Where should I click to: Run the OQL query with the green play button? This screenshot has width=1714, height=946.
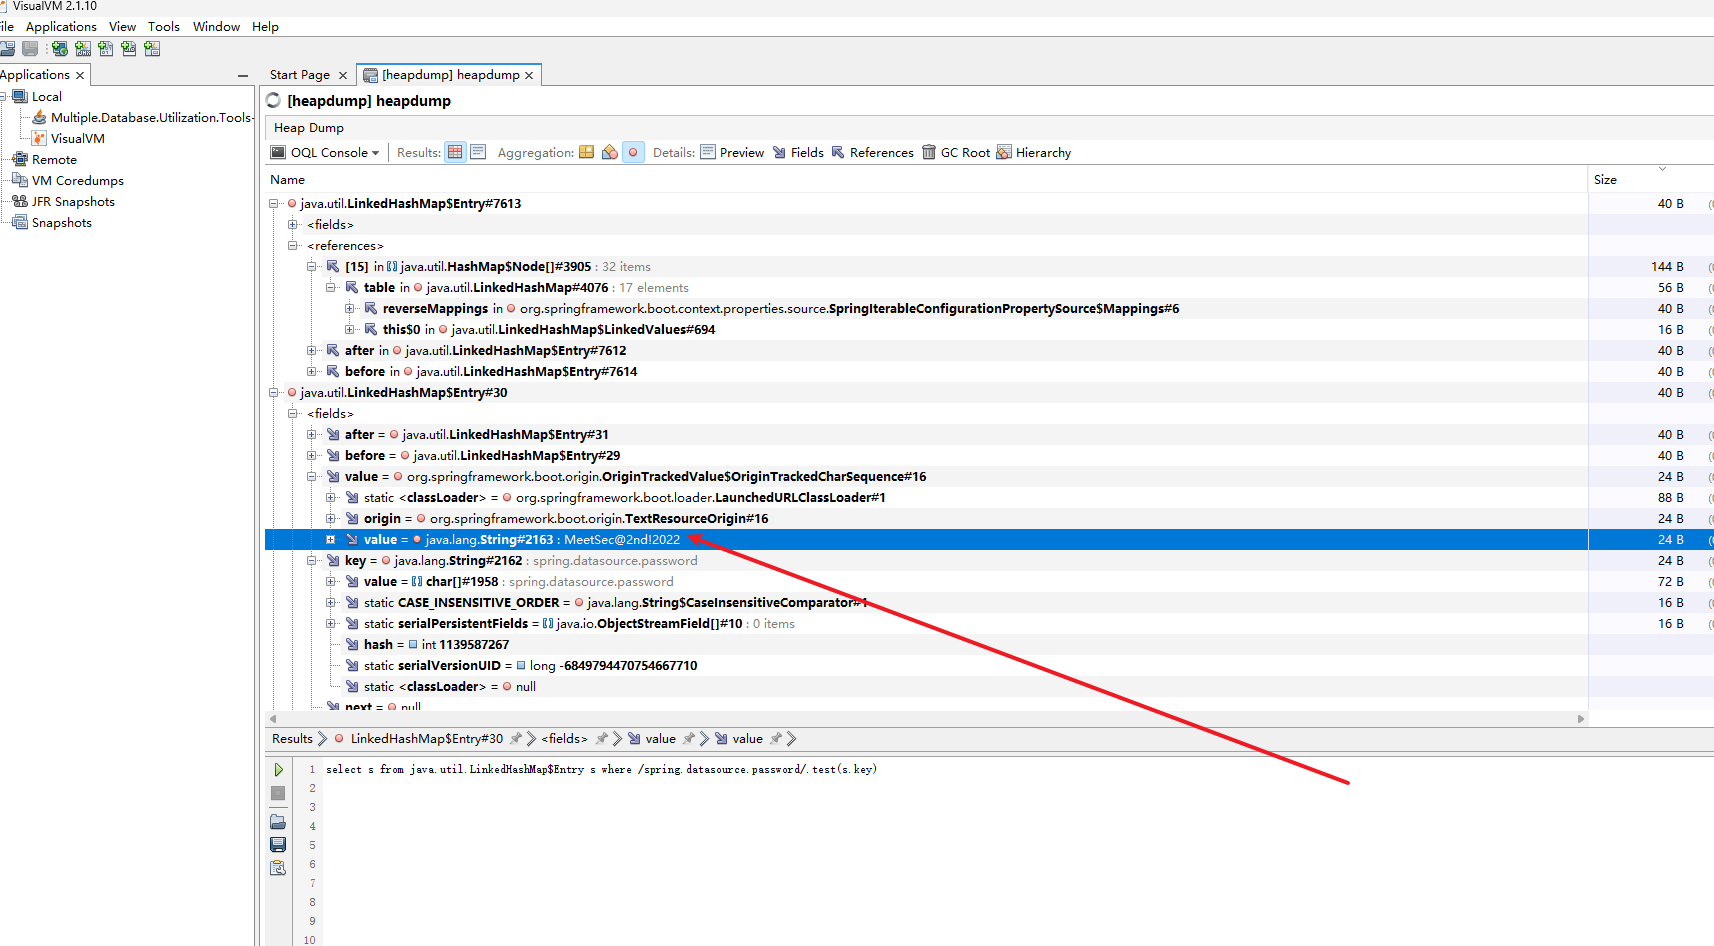click(x=278, y=770)
